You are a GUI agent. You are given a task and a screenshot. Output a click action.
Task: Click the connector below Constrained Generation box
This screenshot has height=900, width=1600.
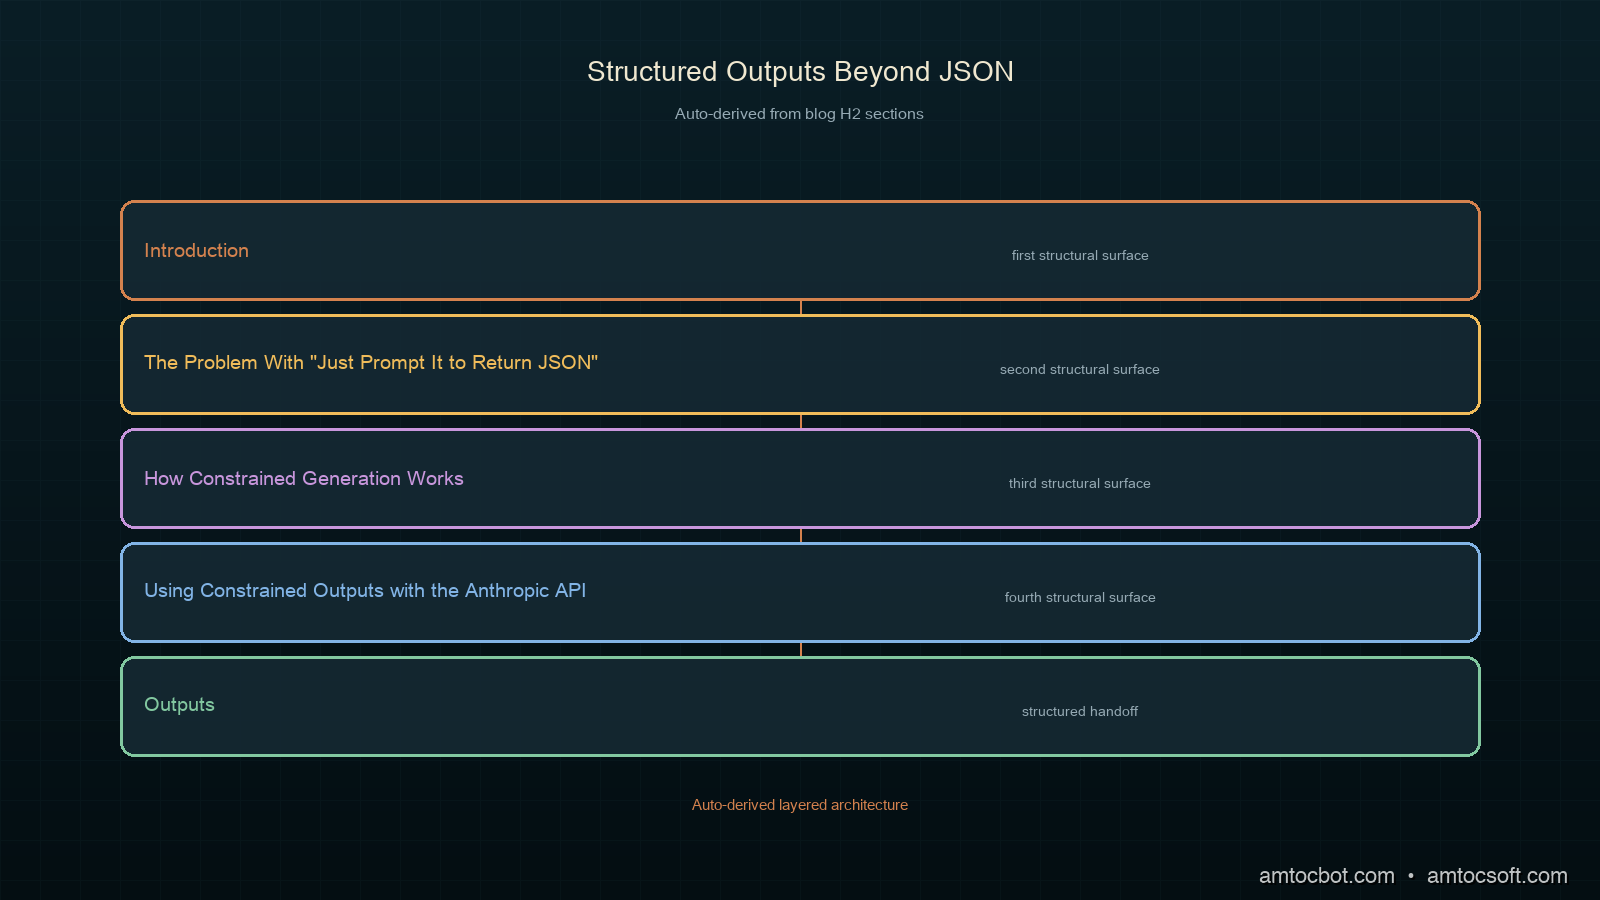[x=801, y=536]
